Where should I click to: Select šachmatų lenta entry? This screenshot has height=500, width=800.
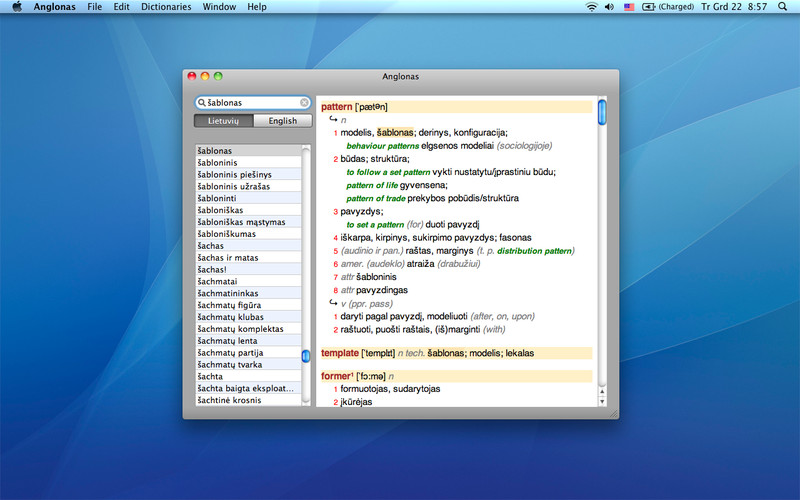(x=248, y=341)
